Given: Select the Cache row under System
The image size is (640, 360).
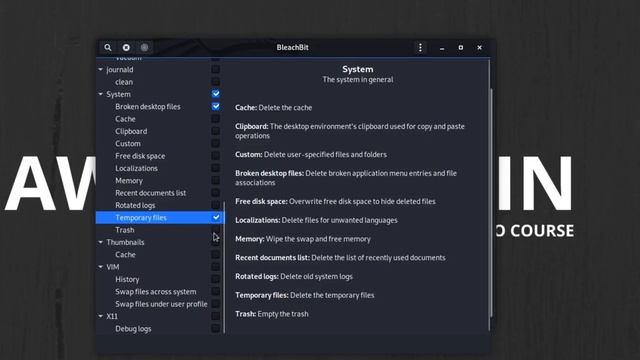Looking at the screenshot, I should coord(160,119).
